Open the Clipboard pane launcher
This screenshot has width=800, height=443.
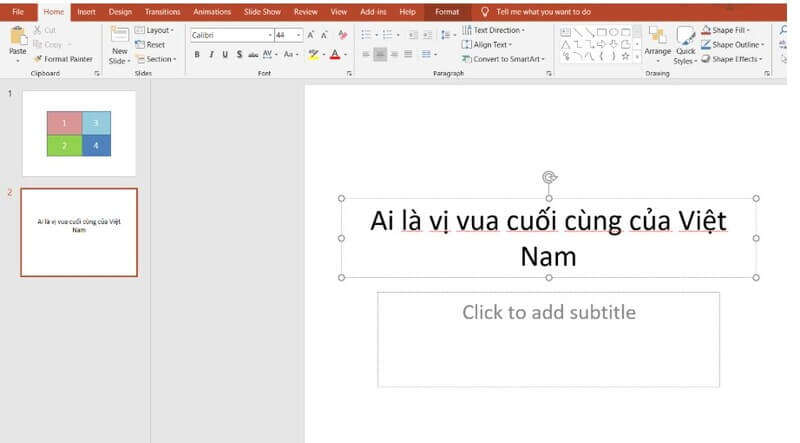[97, 74]
